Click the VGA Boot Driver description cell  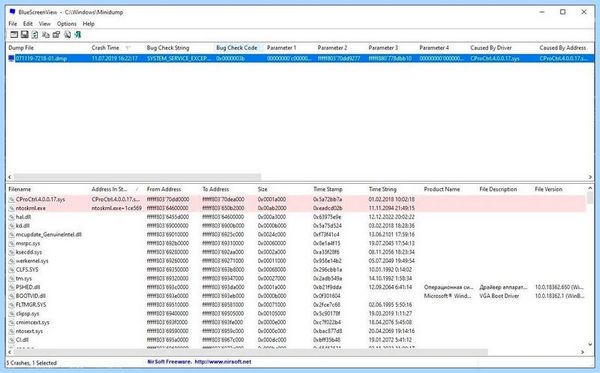[499, 296]
